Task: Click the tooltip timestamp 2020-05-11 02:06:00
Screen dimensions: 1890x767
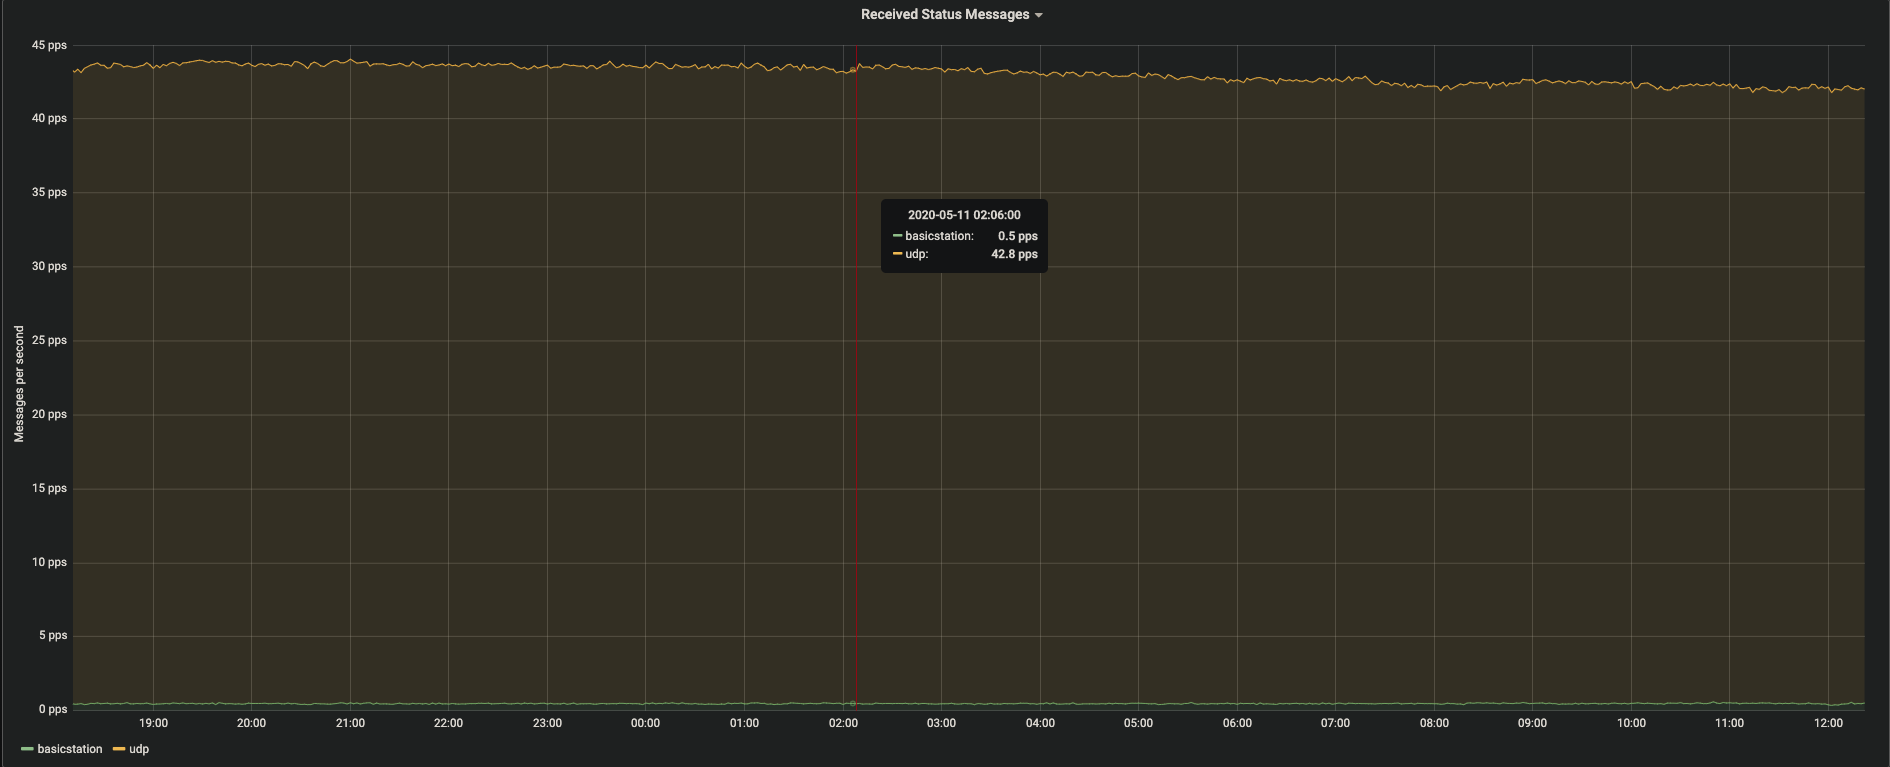Action: coord(964,215)
